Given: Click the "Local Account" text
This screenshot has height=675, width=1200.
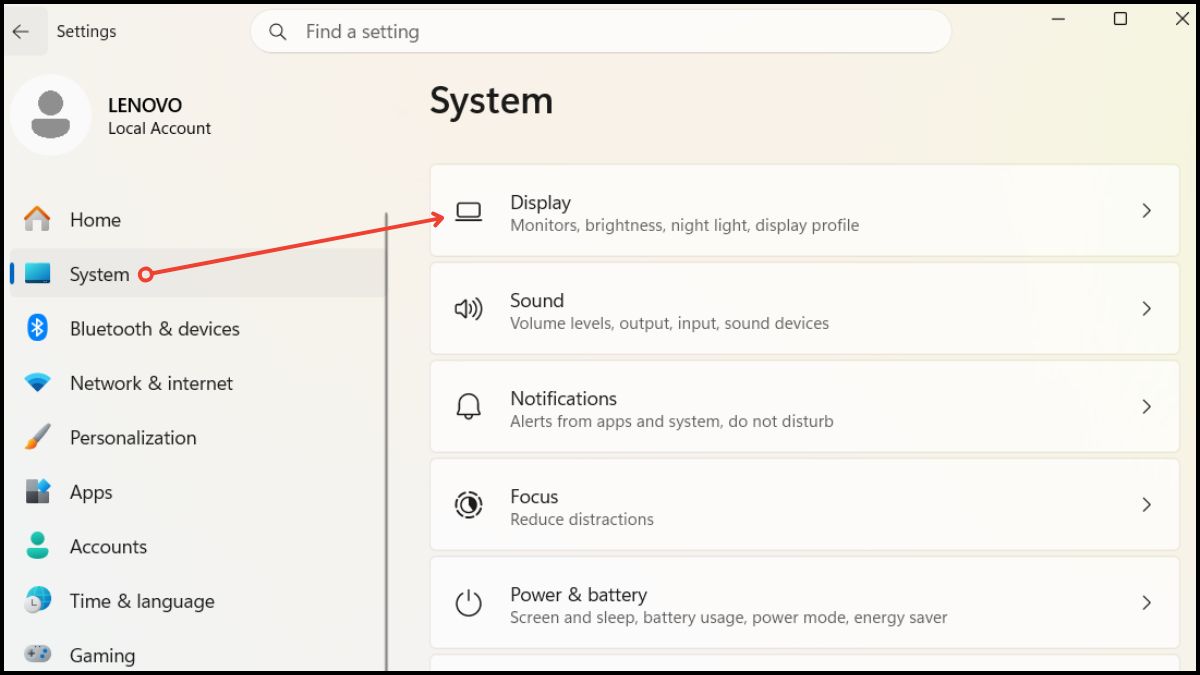Looking at the screenshot, I should pyautogui.click(x=159, y=128).
